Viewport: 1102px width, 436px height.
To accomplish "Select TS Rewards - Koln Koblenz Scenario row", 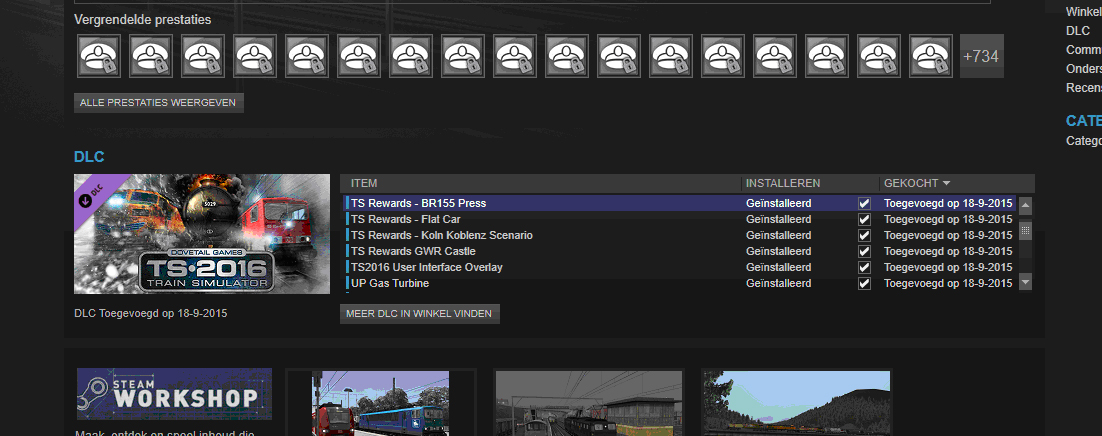I will click(680, 236).
